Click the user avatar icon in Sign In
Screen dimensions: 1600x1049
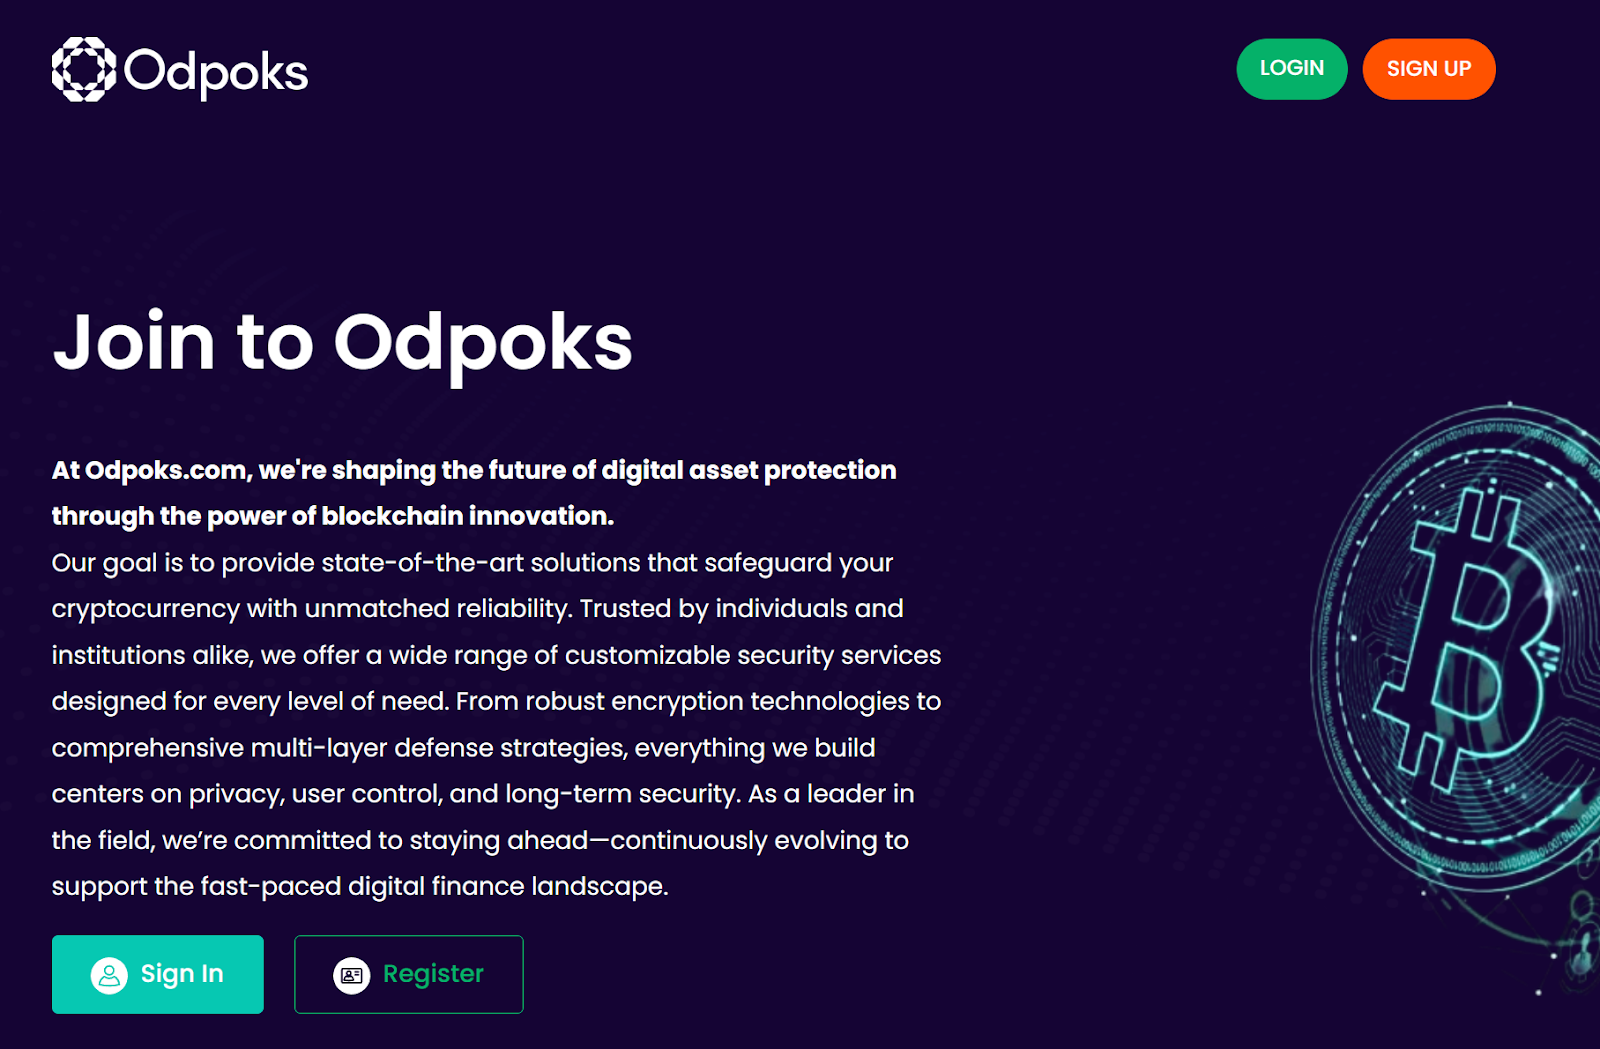pos(109,975)
